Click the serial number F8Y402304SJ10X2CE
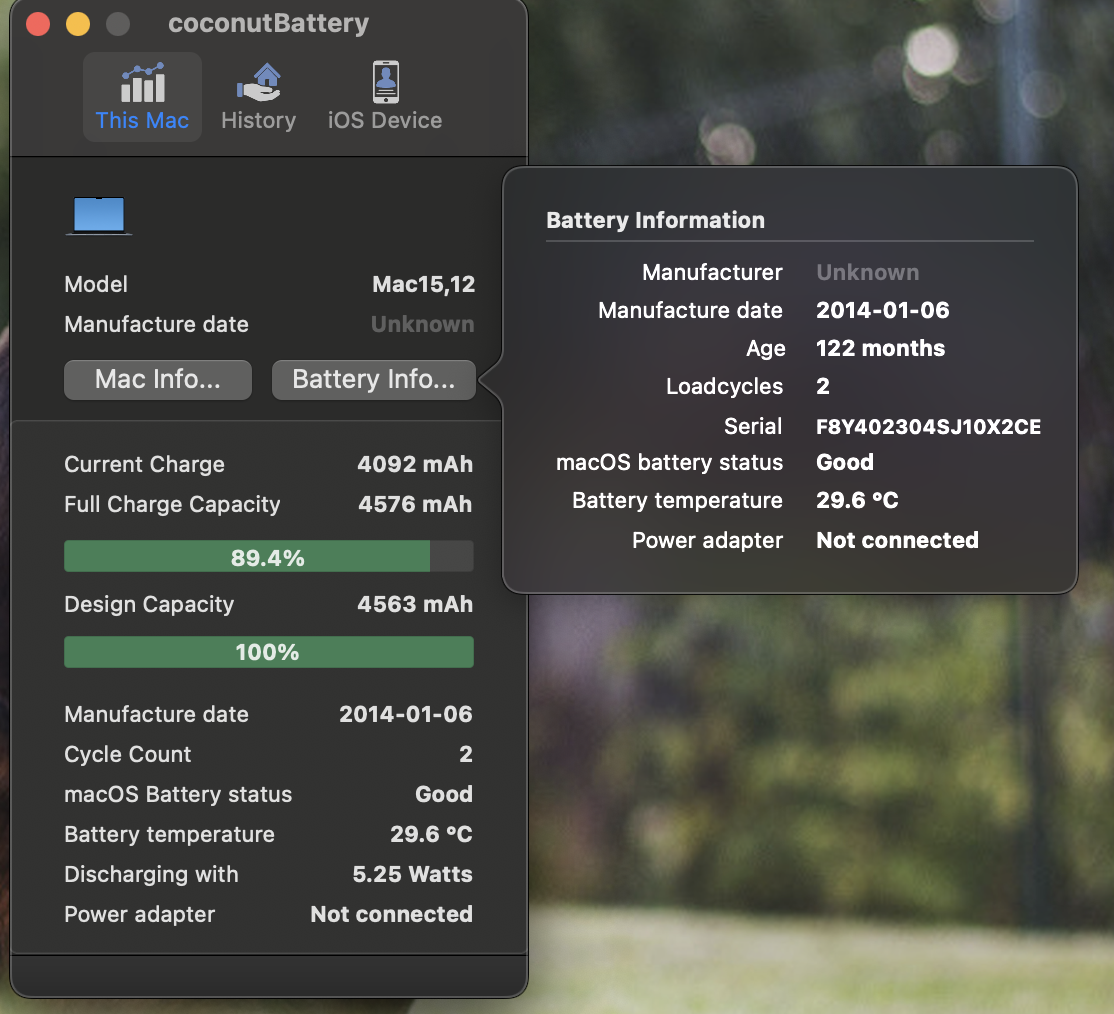The width and height of the screenshot is (1114, 1014). (x=929, y=426)
